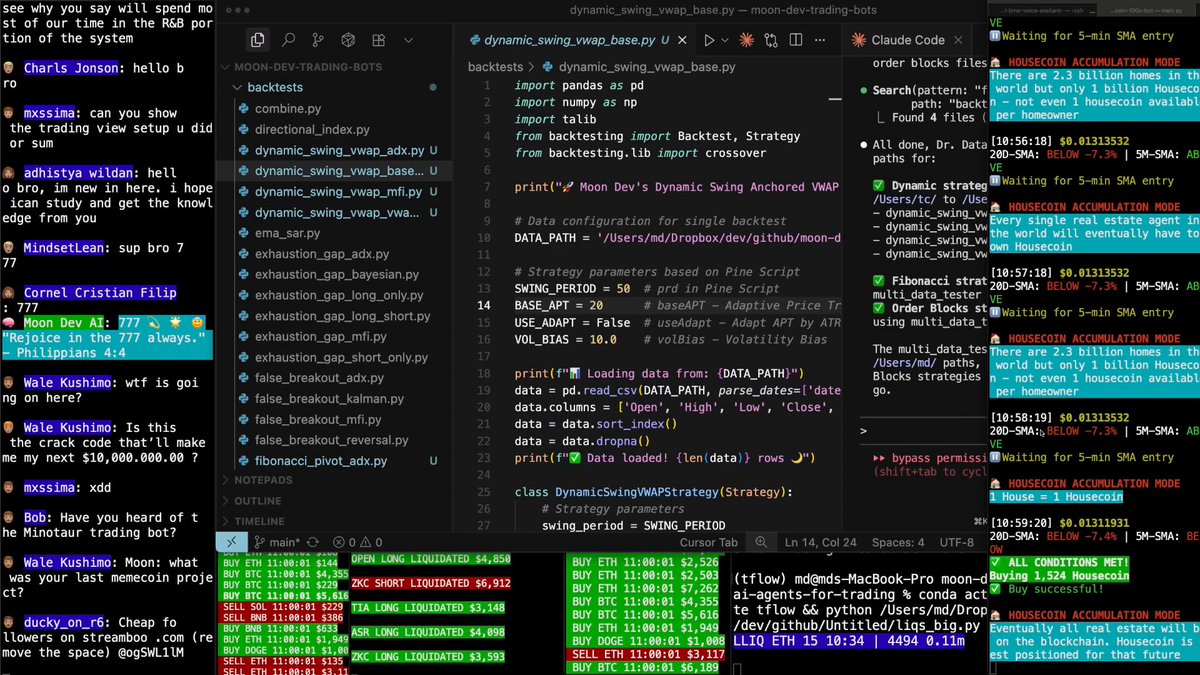
Task: Click the sync changes icon beside main*
Action: click(312, 542)
